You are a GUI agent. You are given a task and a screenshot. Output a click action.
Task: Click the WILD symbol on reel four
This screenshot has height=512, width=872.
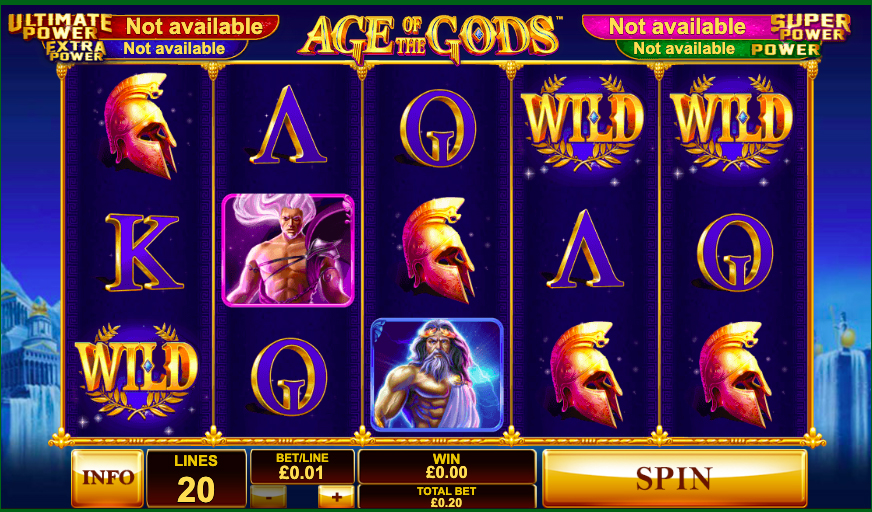pyautogui.click(x=582, y=123)
